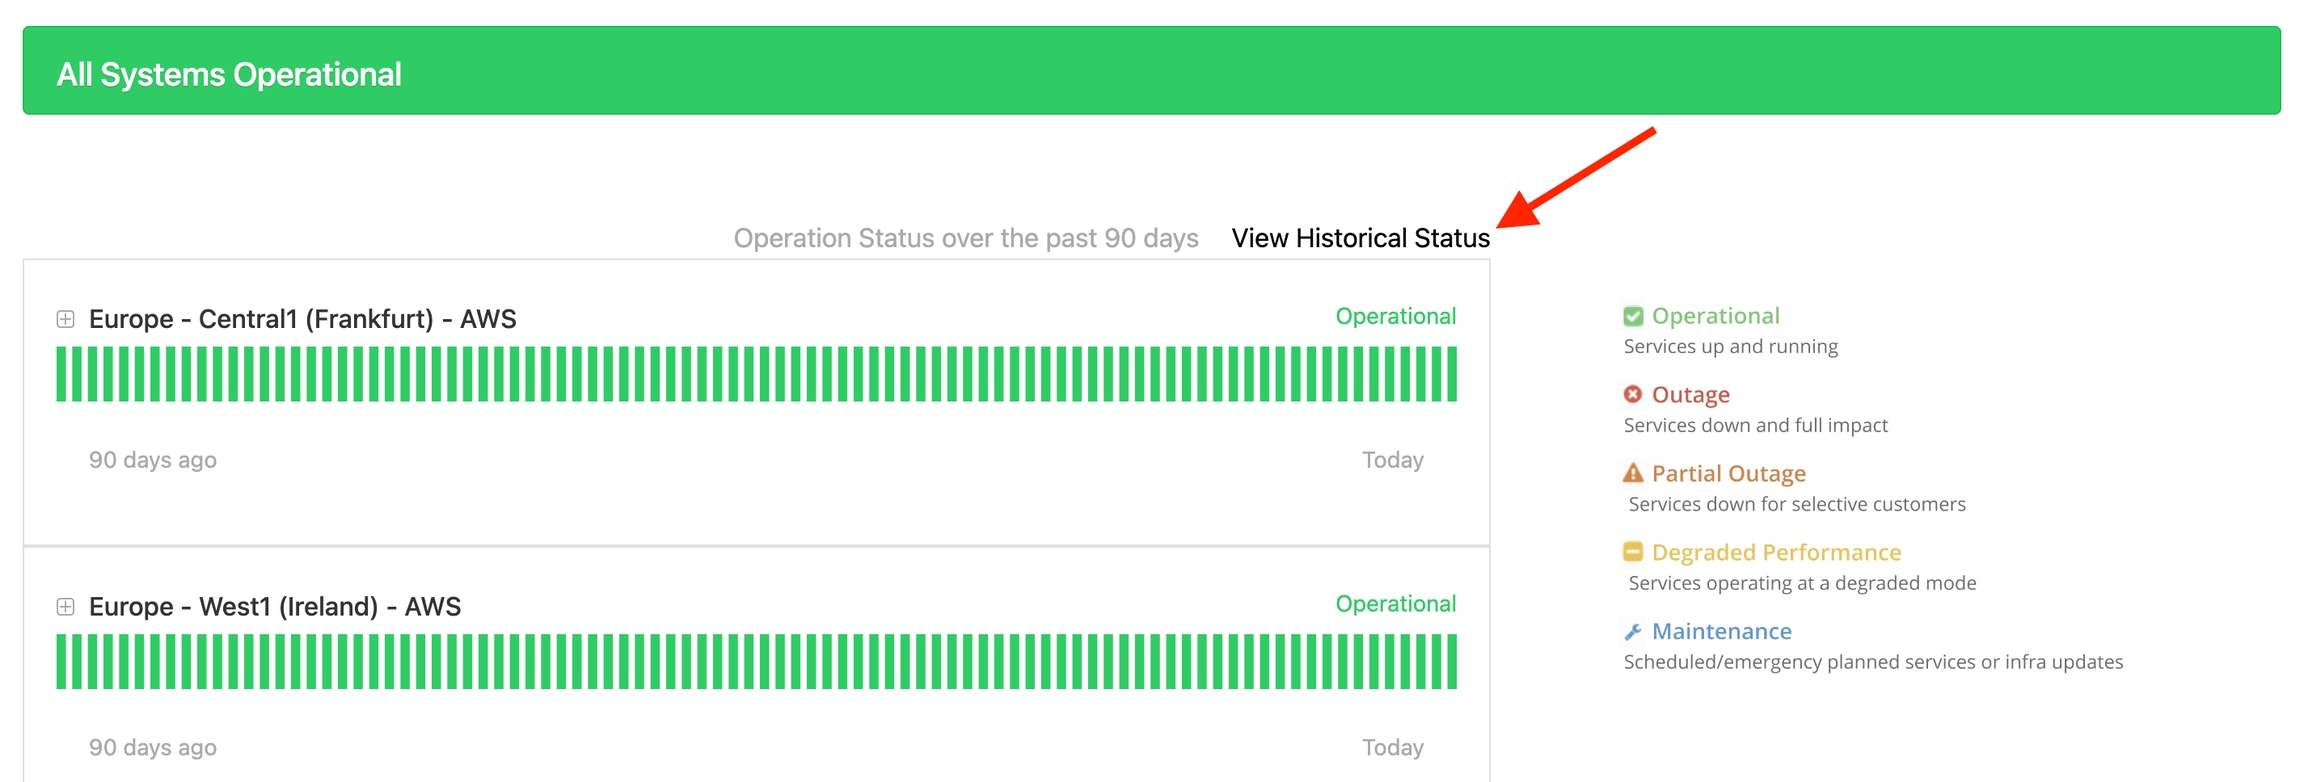Click the Maintenance legend label text
2304x782 pixels.
[1721, 631]
